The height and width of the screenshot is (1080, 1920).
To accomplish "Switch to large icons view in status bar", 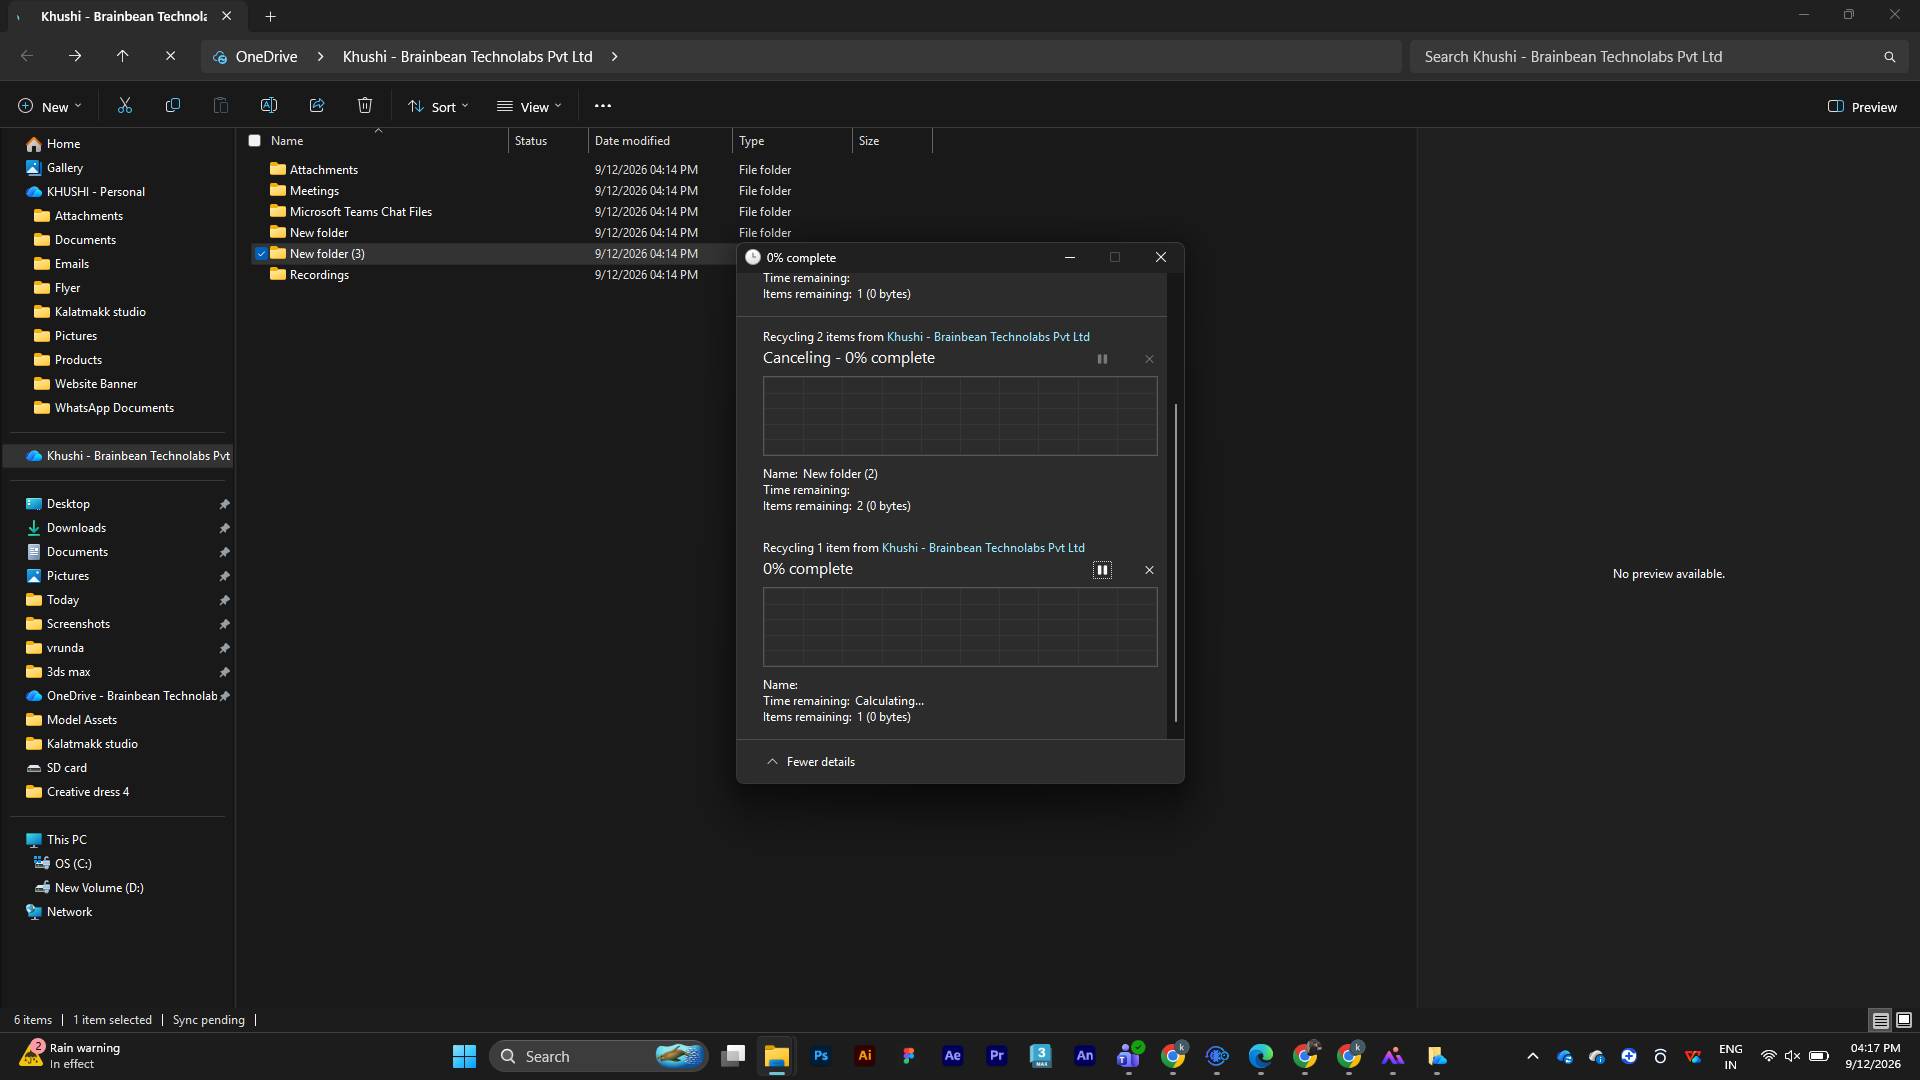I will pos(1904,1020).
